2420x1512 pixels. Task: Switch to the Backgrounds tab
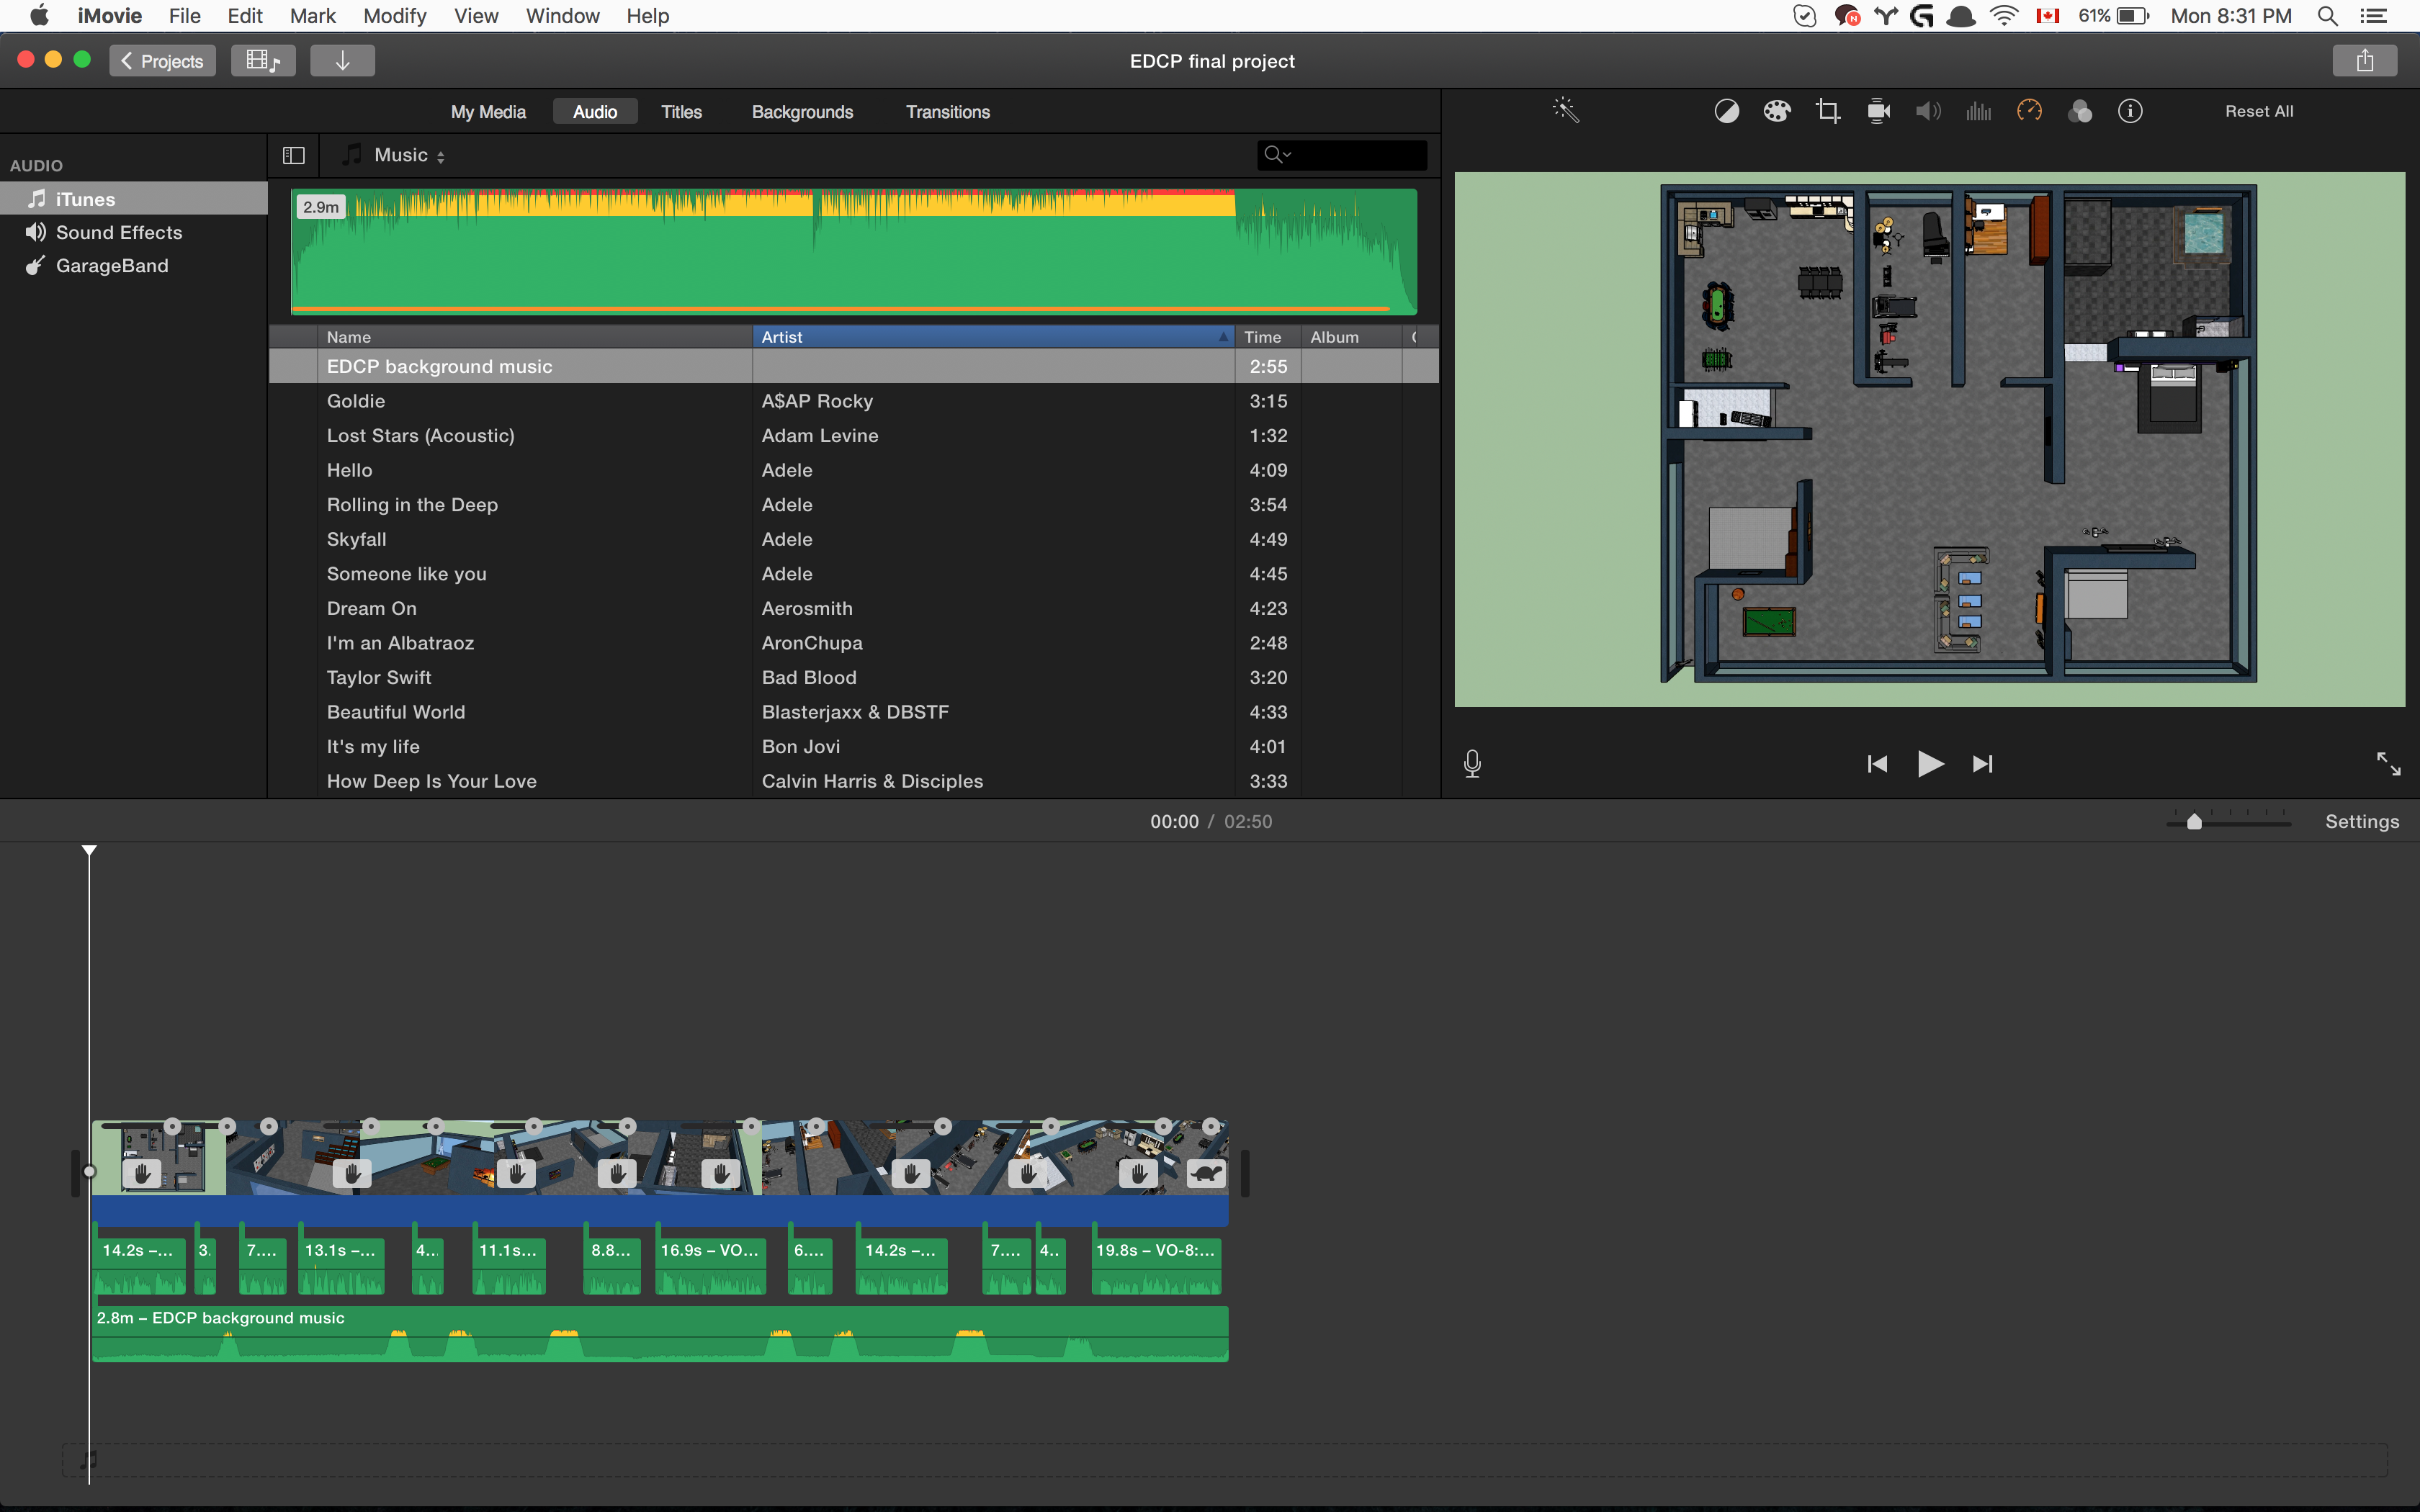(802, 112)
